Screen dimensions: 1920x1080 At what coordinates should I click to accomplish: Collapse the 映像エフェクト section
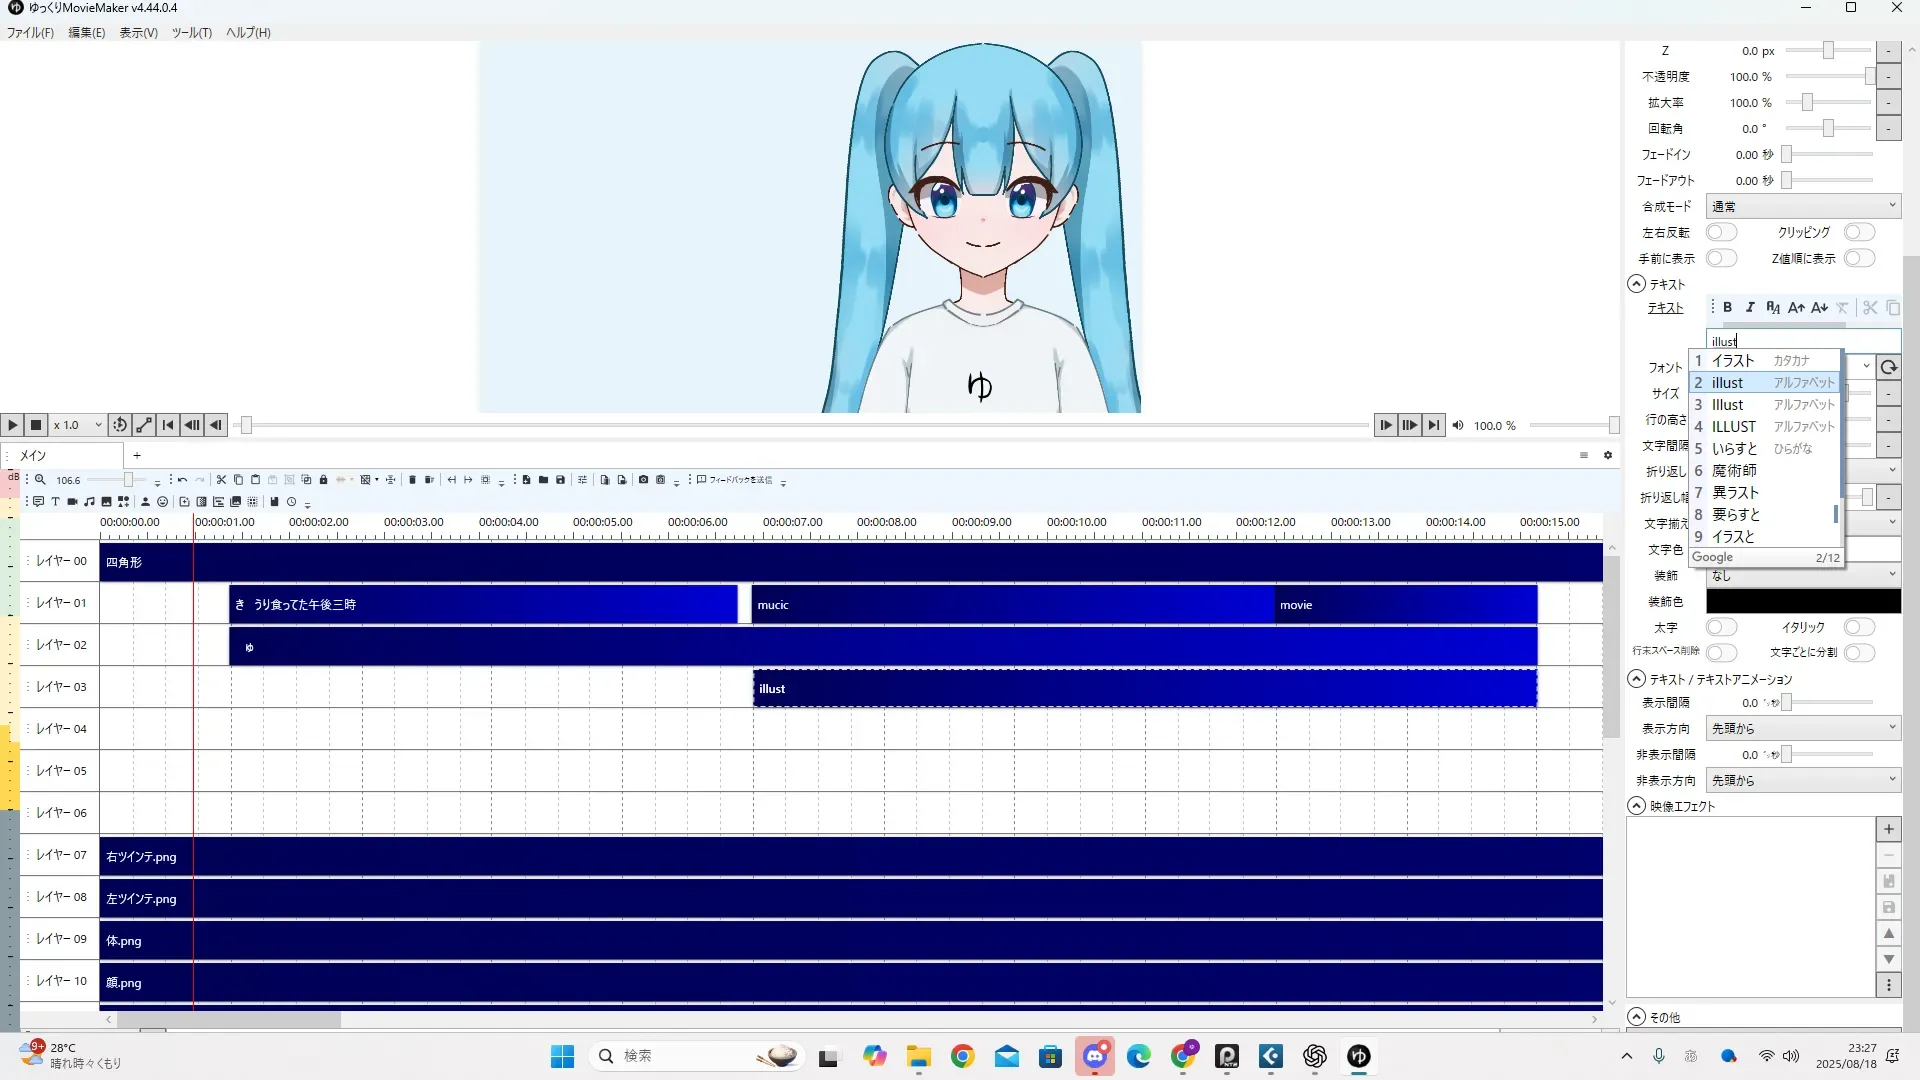(x=1637, y=806)
